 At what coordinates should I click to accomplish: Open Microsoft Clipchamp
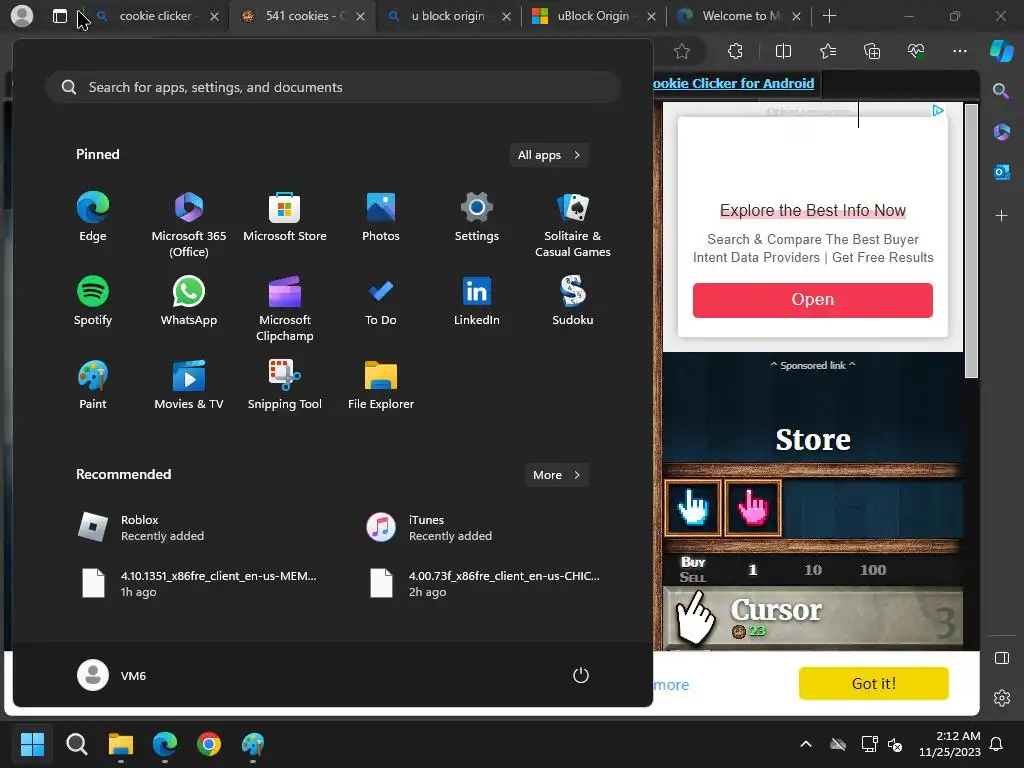285,309
